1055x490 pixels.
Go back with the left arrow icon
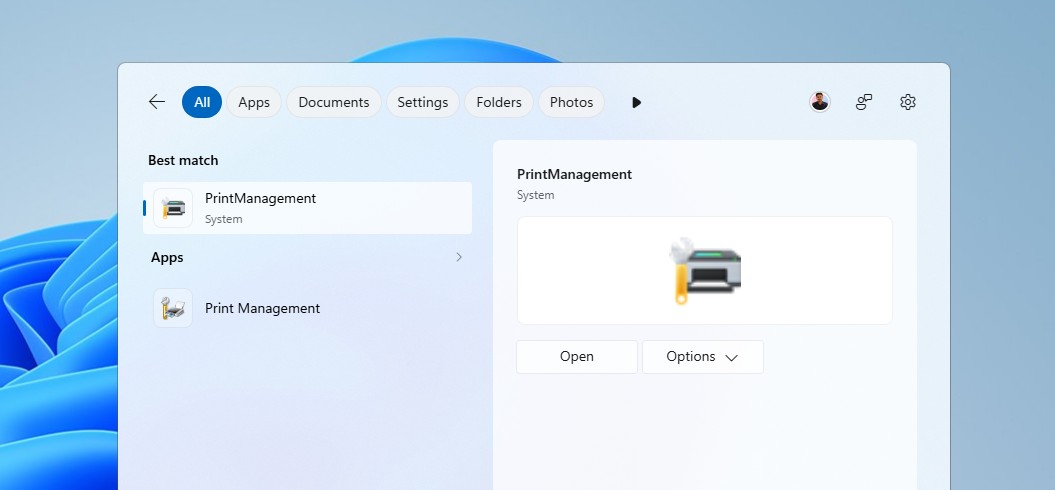pyautogui.click(x=157, y=102)
